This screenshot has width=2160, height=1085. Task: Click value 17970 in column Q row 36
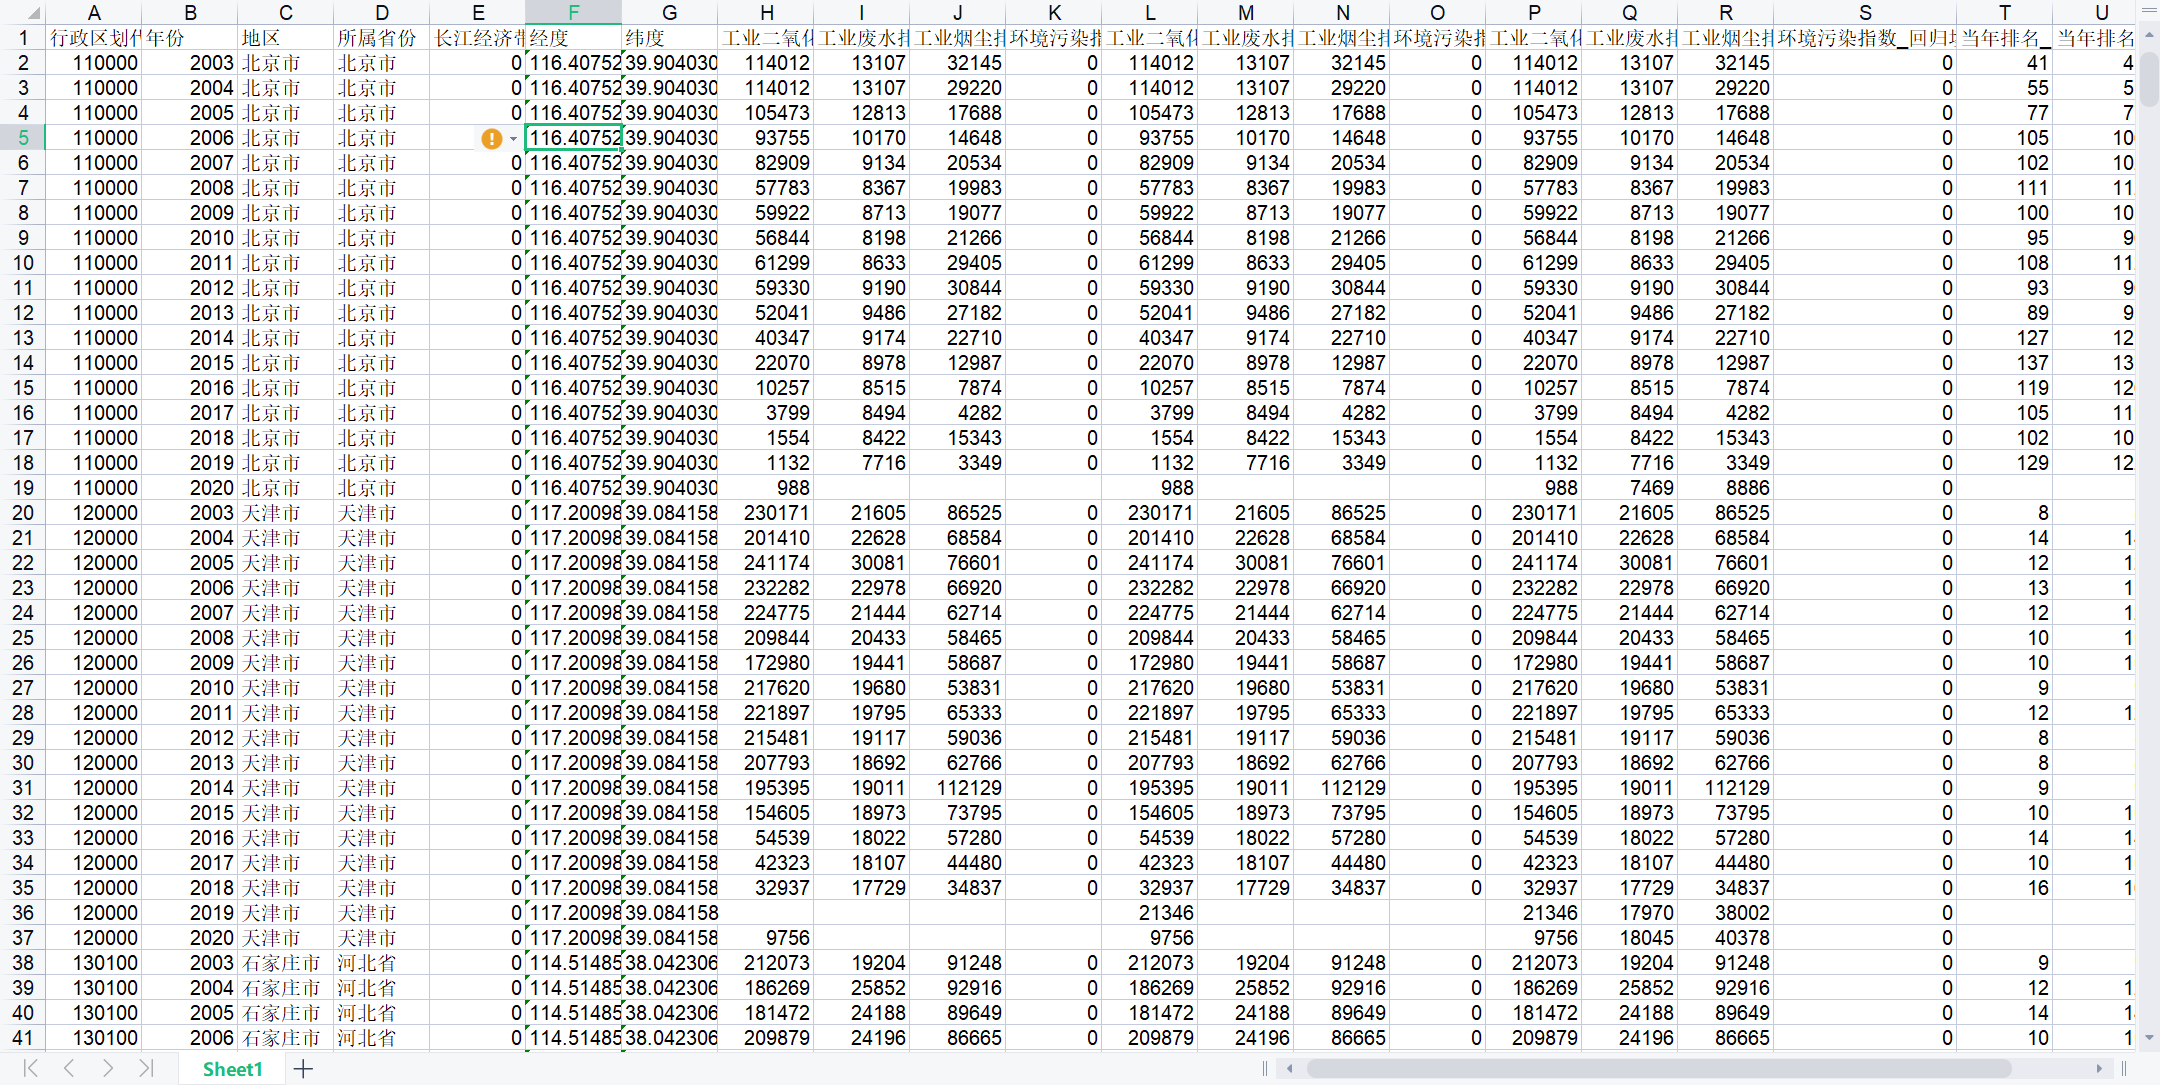[x=1630, y=913]
